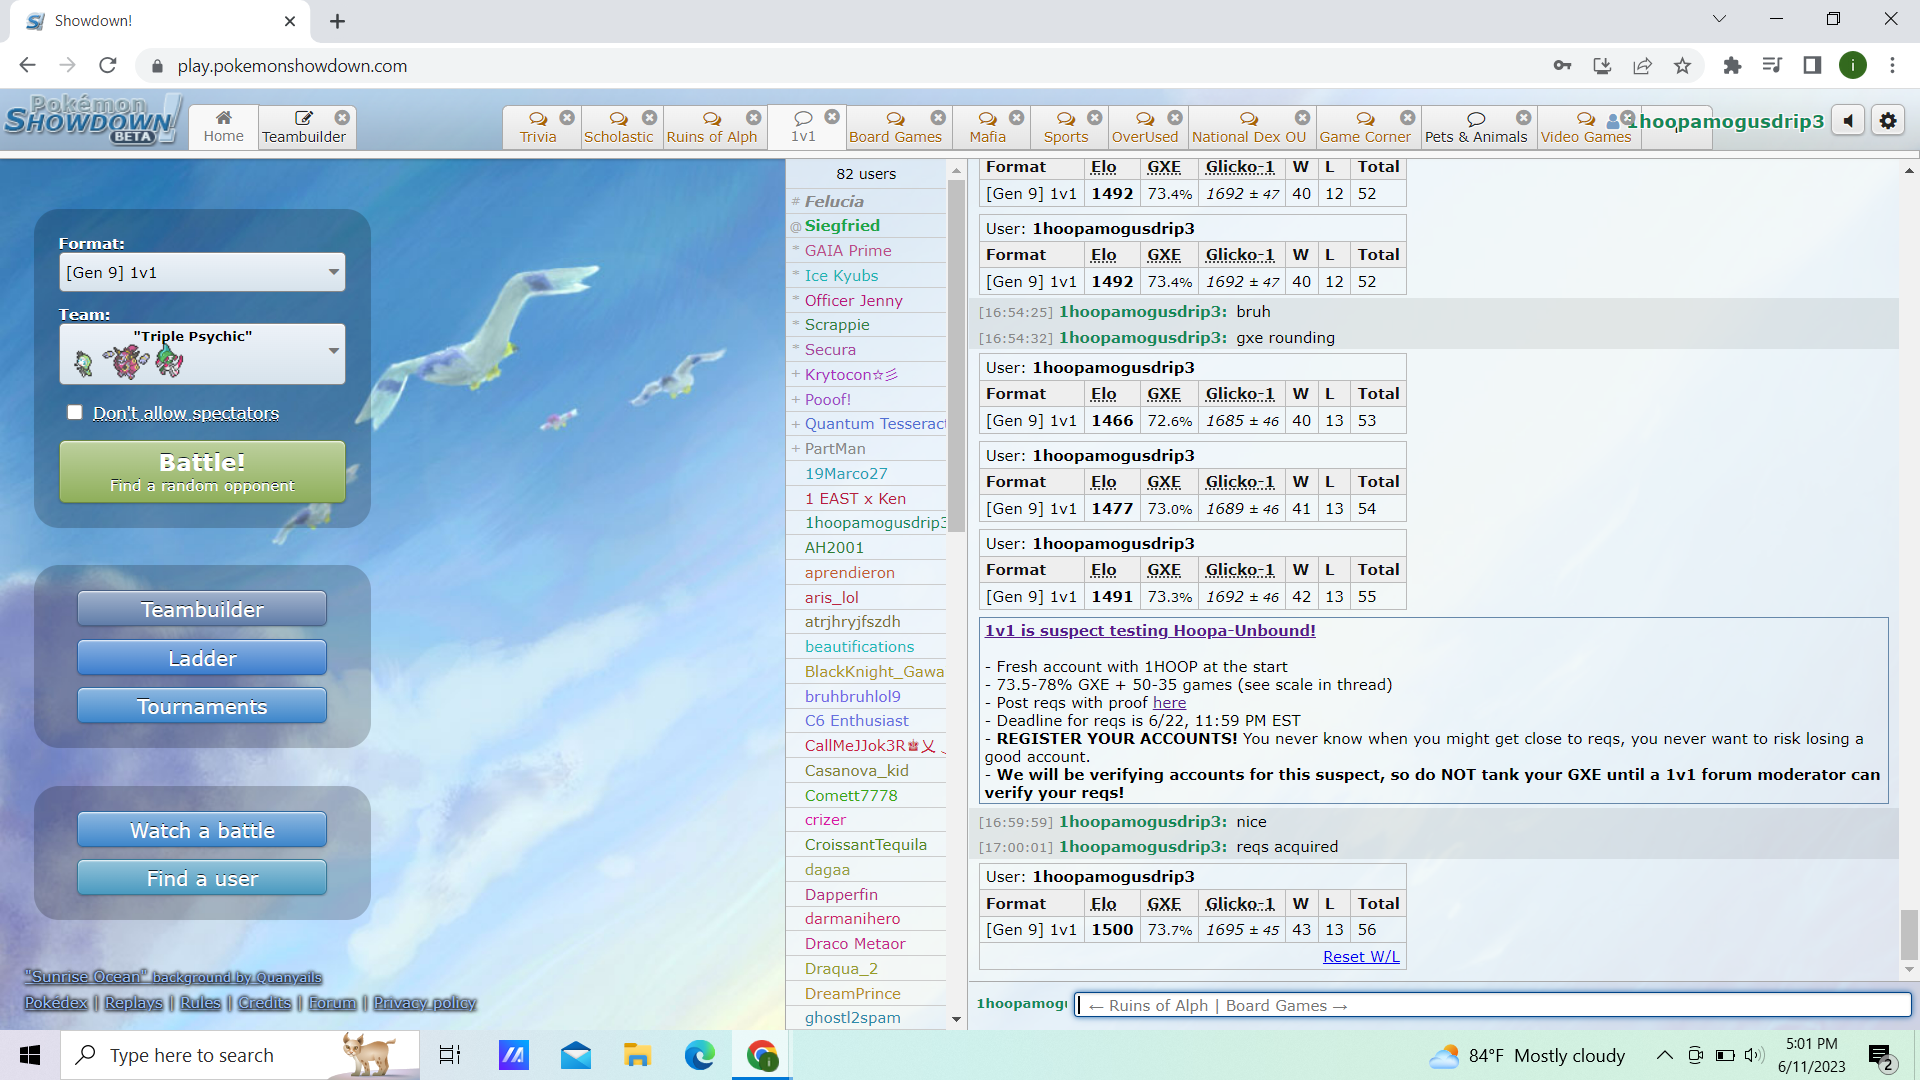Click the Windows search box
The image size is (1920, 1080).
(240, 1055)
